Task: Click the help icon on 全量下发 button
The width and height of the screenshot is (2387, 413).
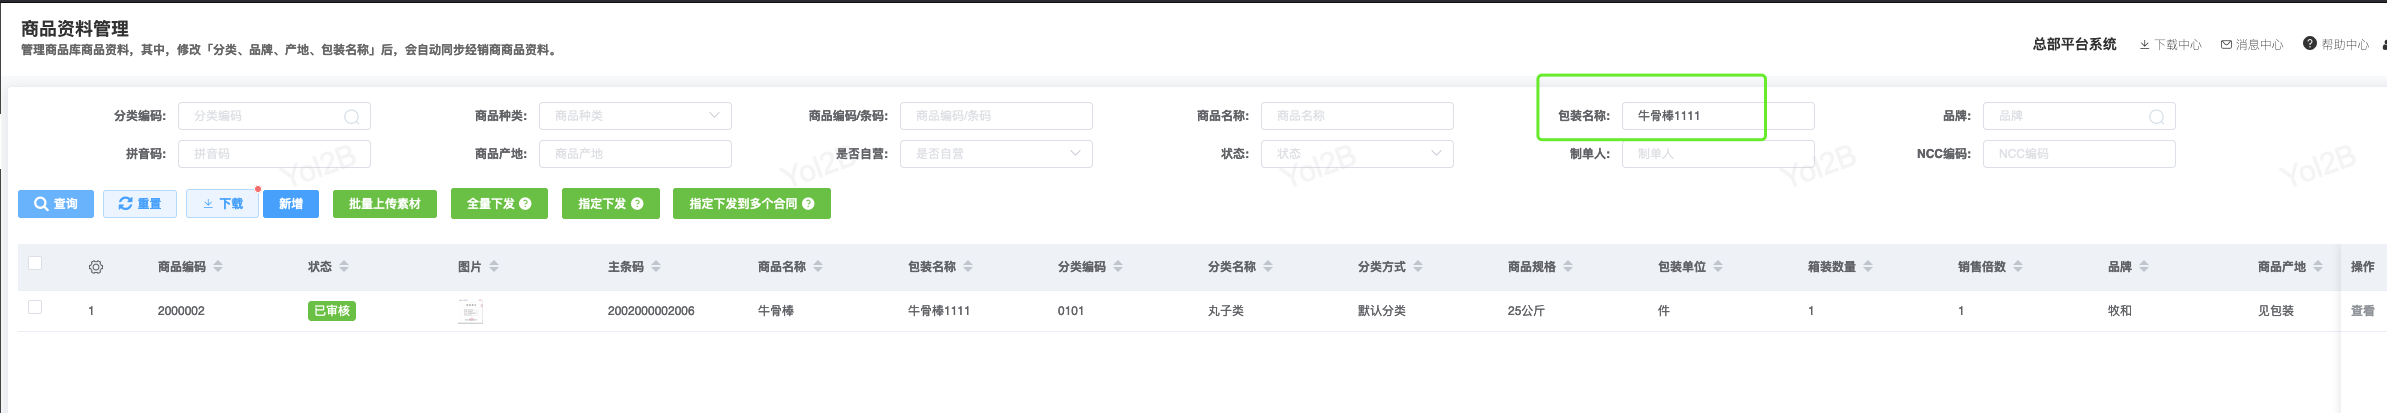Action: [x=525, y=204]
